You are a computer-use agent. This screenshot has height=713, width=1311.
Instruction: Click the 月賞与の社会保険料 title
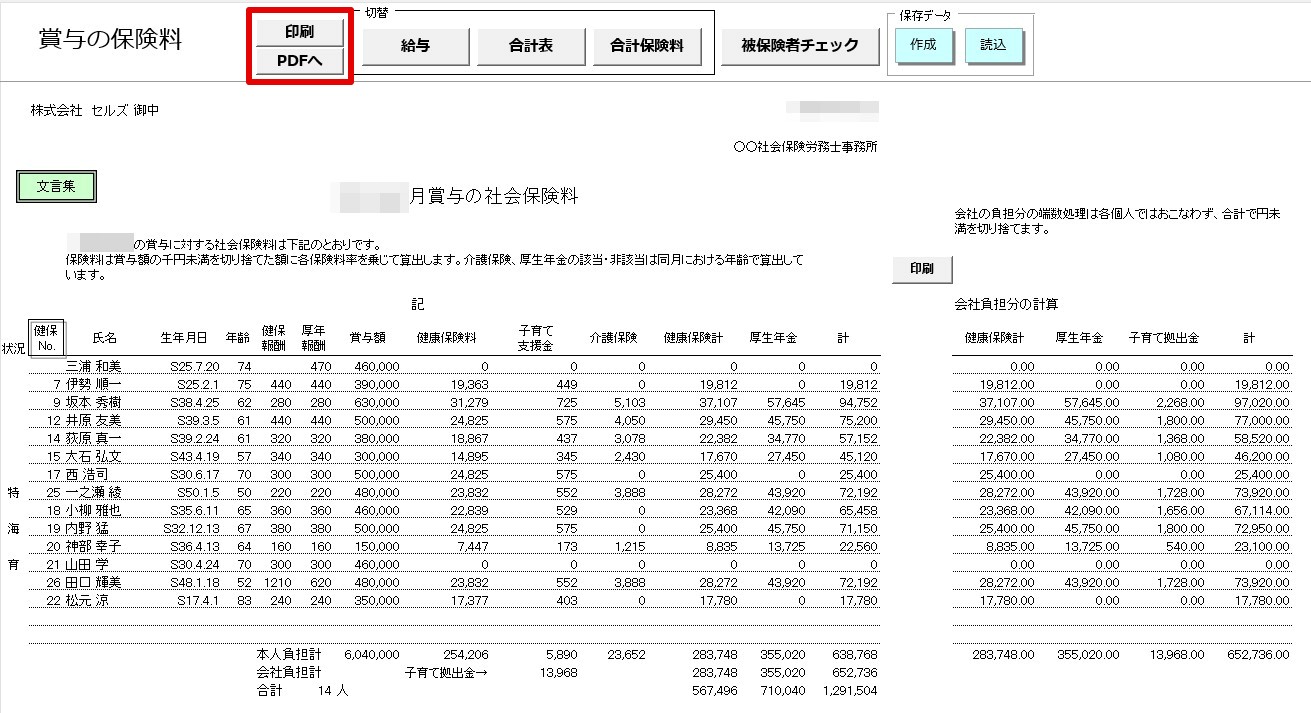click(494, 197)
